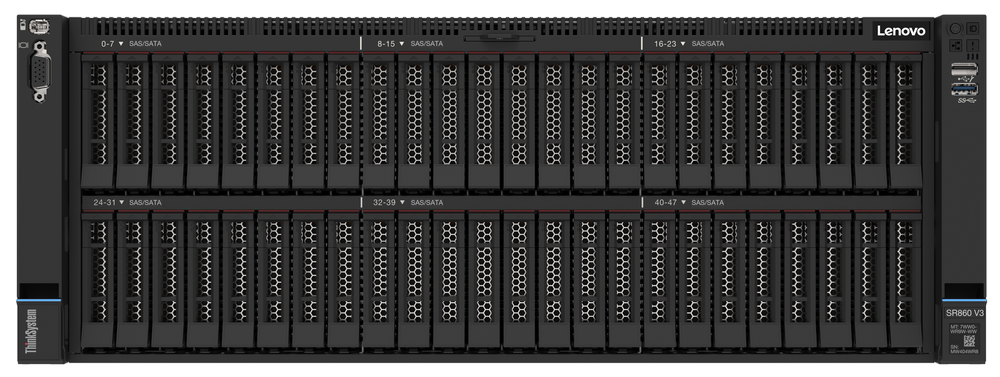Click the ThinkSystem vertical brand text
1000x377 pixels.
tap(31, 332)
